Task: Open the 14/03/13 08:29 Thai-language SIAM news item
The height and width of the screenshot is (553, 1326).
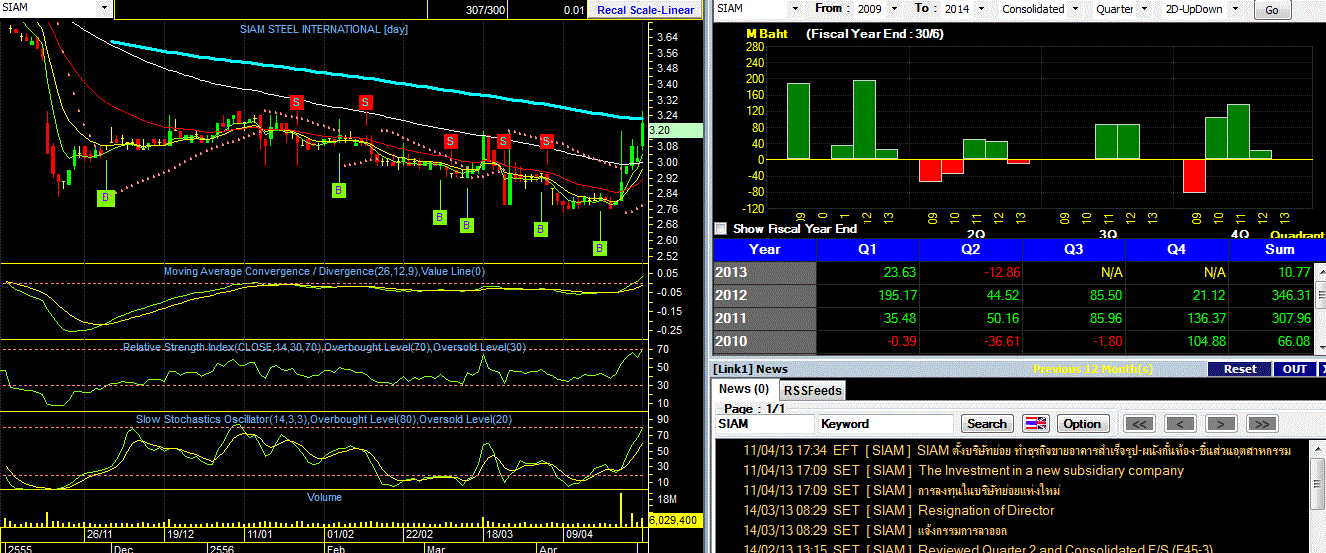Action: (x=875, y=530)
